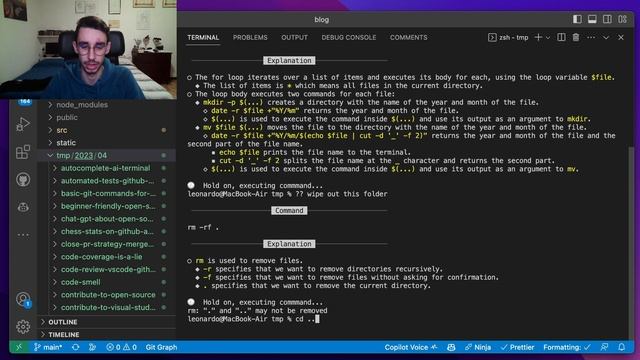640x360 pixels.
Task: Switch to the OUTPUT tab
Action: coord(294,38)
